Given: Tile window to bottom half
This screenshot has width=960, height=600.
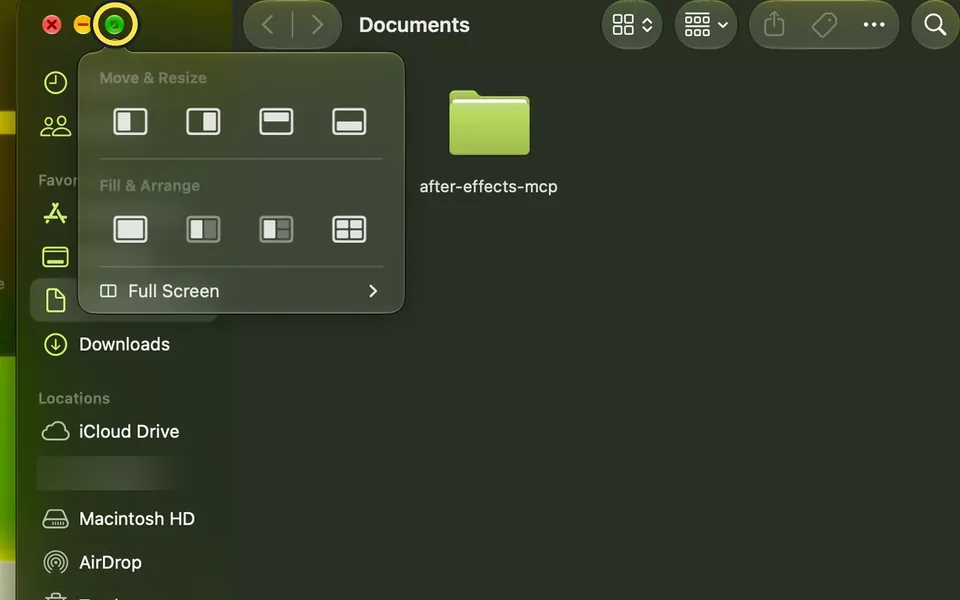Looking at the screenshot, I should (349, 121).
